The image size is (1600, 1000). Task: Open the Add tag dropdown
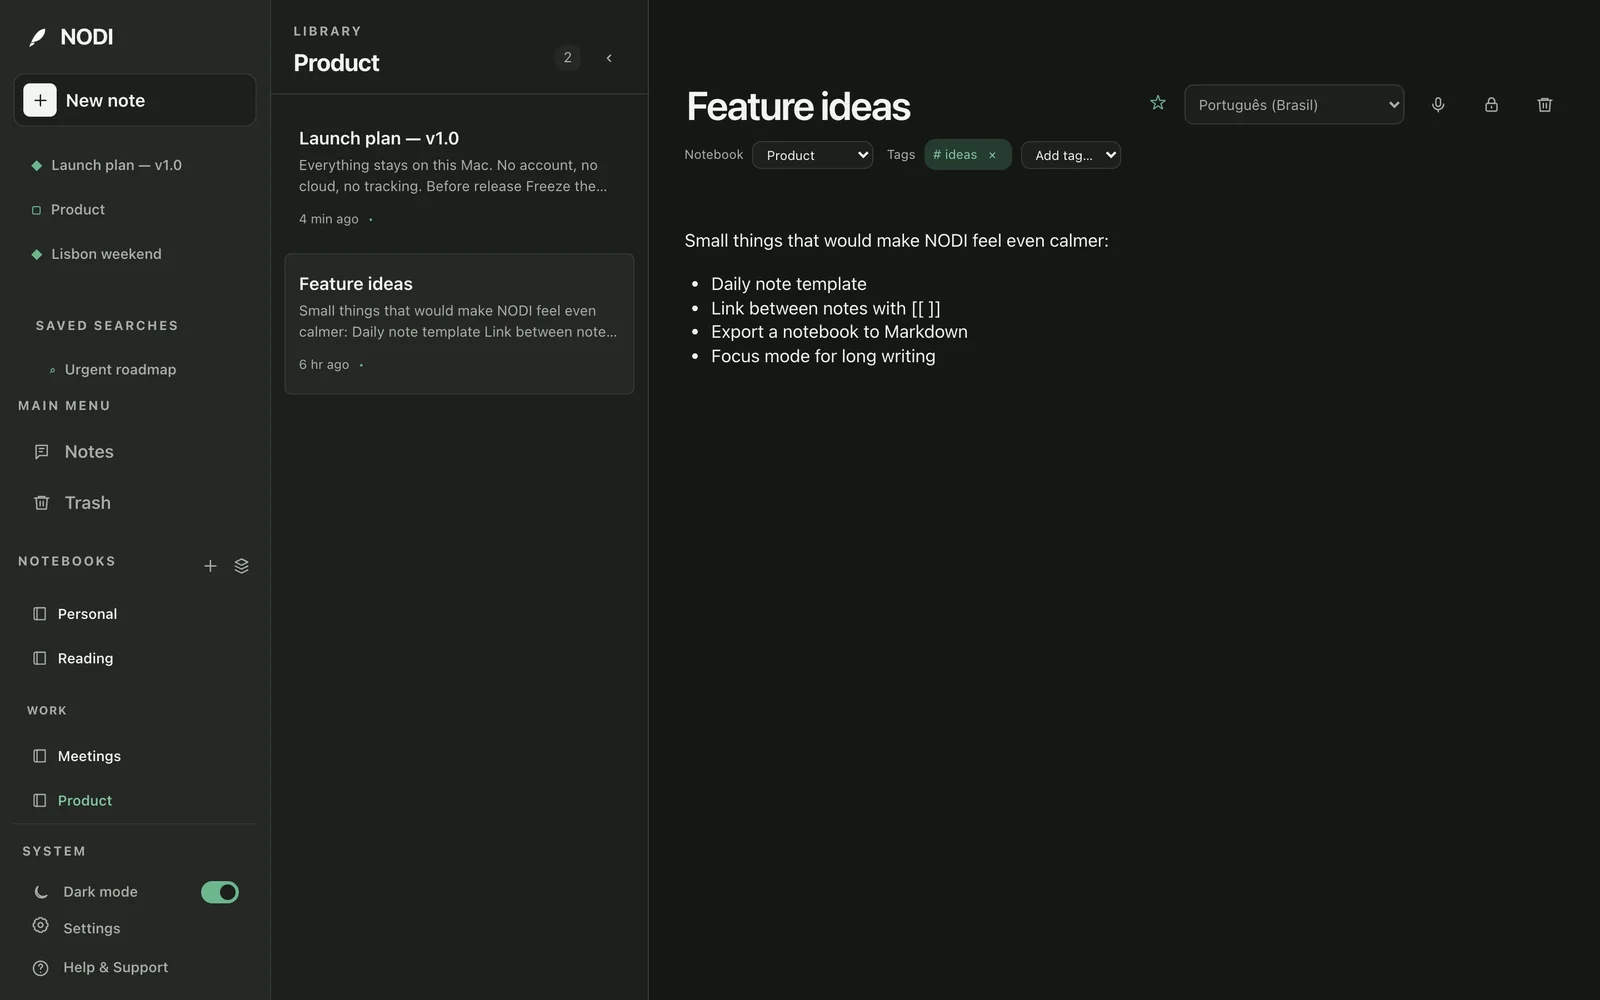(x=1070, y=155)
